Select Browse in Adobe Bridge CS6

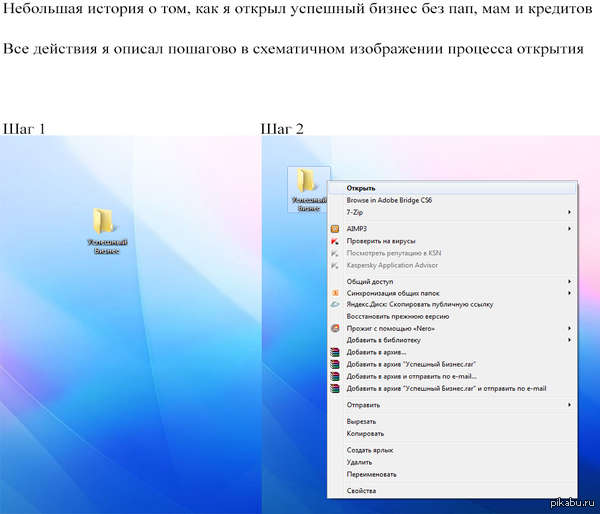point(452,200)
